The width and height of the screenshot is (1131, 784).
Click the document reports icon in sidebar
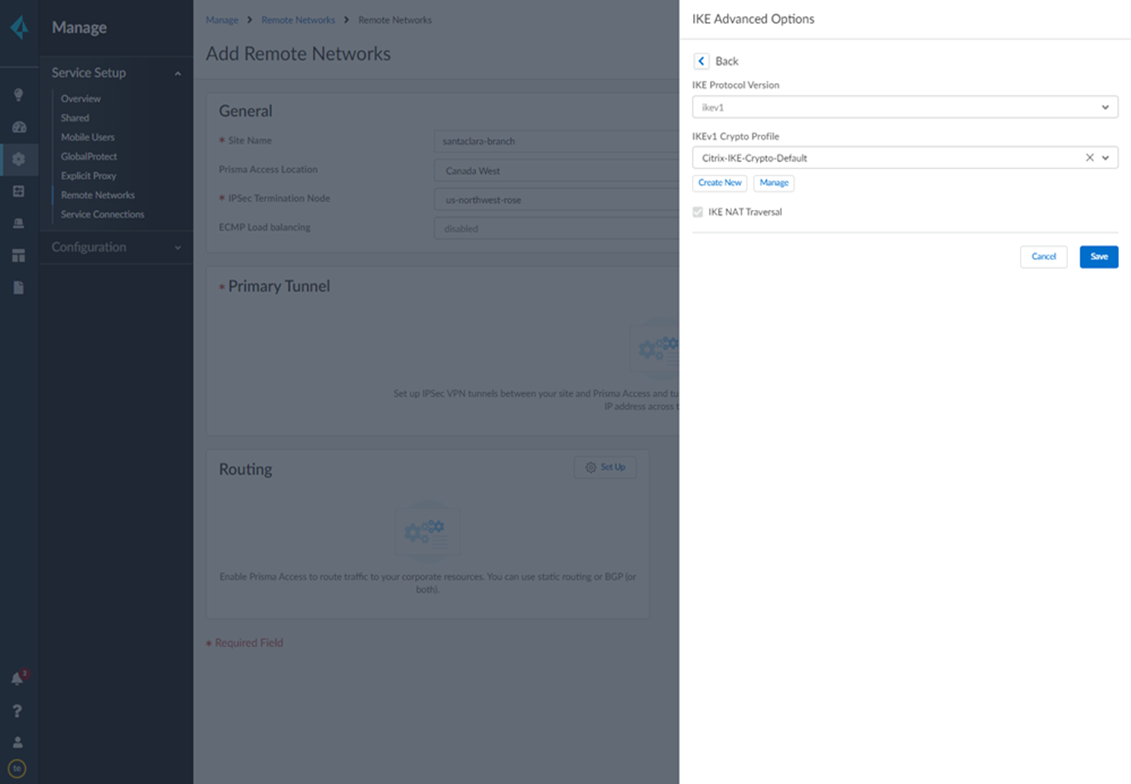18,287
